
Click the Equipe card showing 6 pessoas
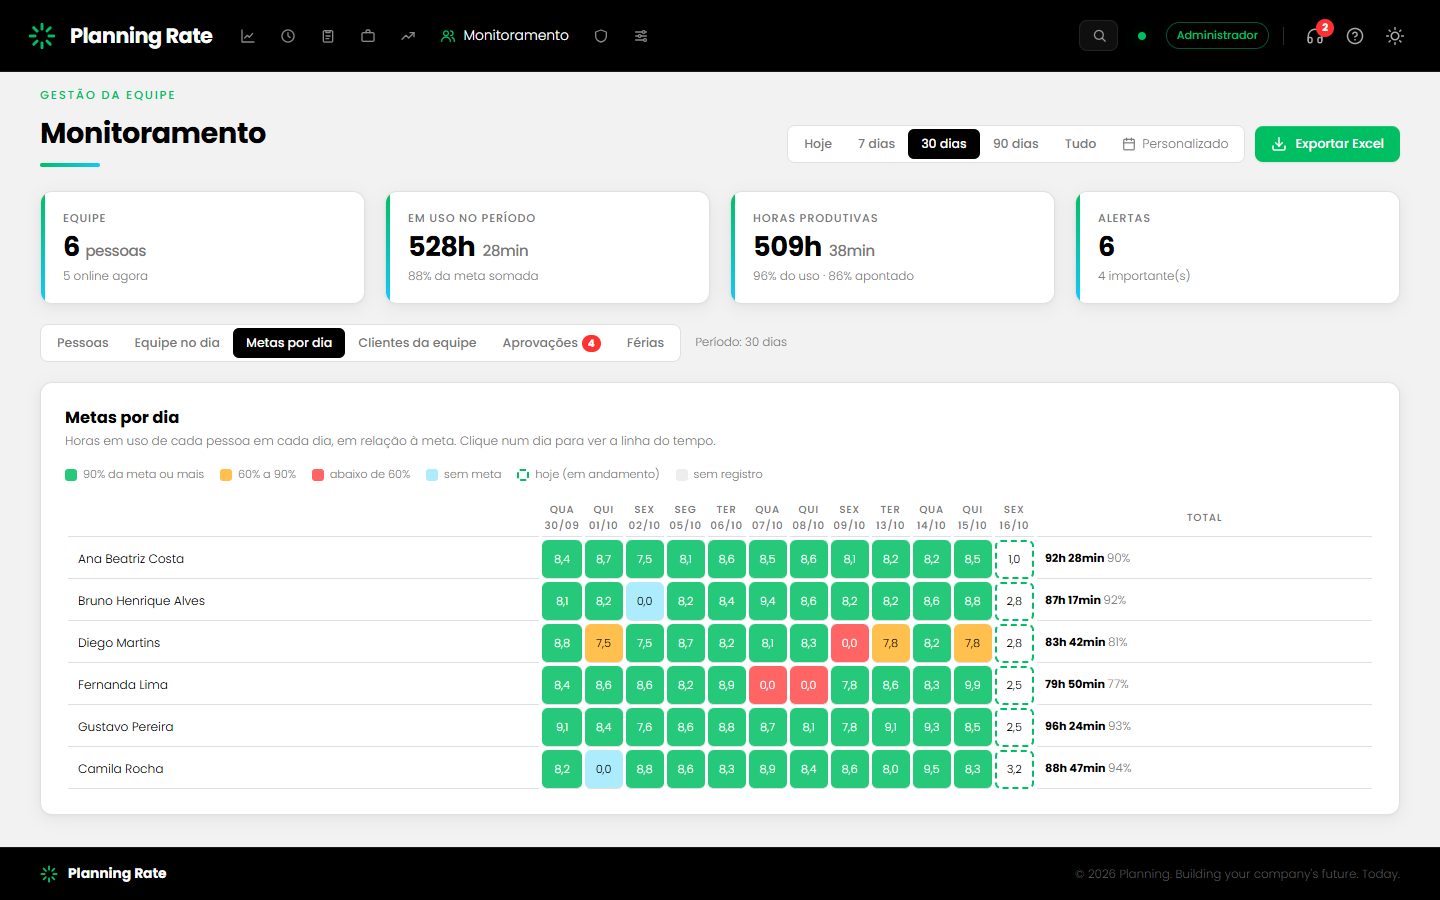tap(203, 248)
